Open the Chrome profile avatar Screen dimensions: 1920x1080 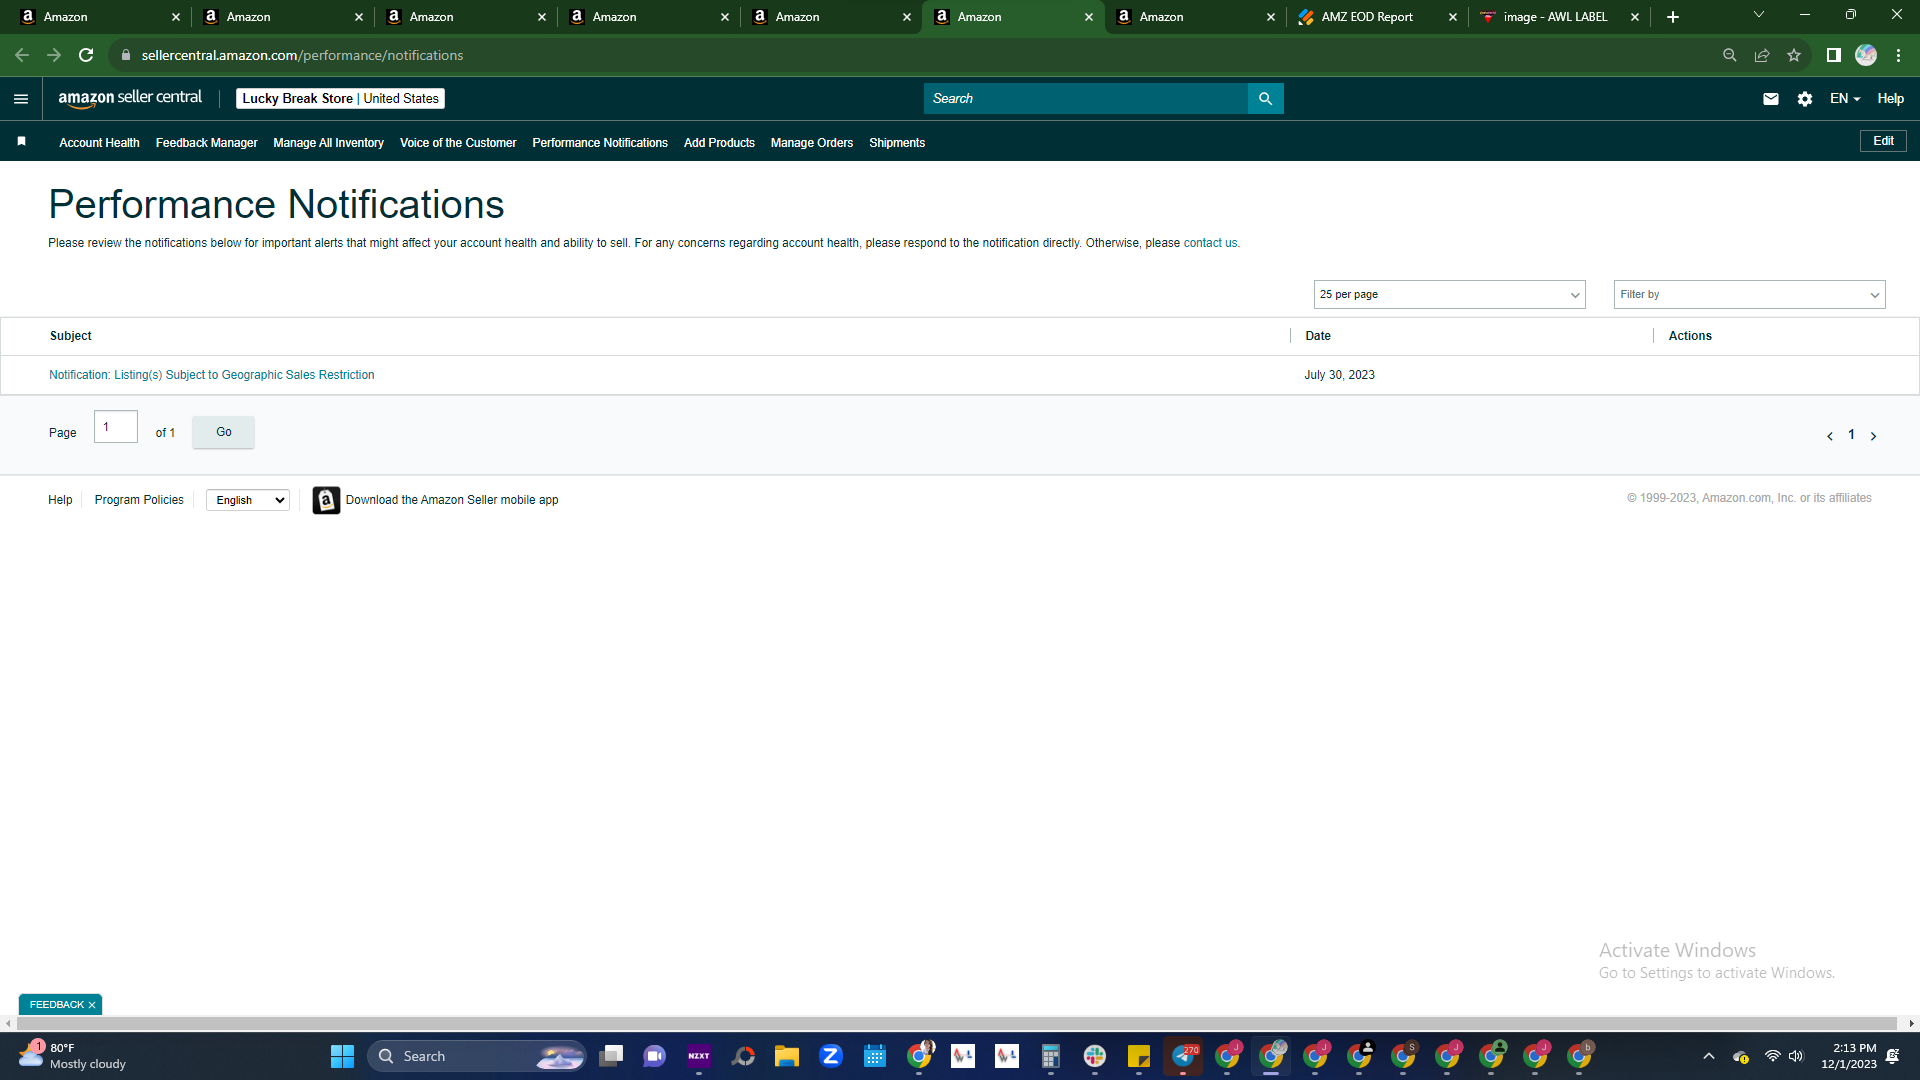pyautogui.click(x=1866, y=55)
